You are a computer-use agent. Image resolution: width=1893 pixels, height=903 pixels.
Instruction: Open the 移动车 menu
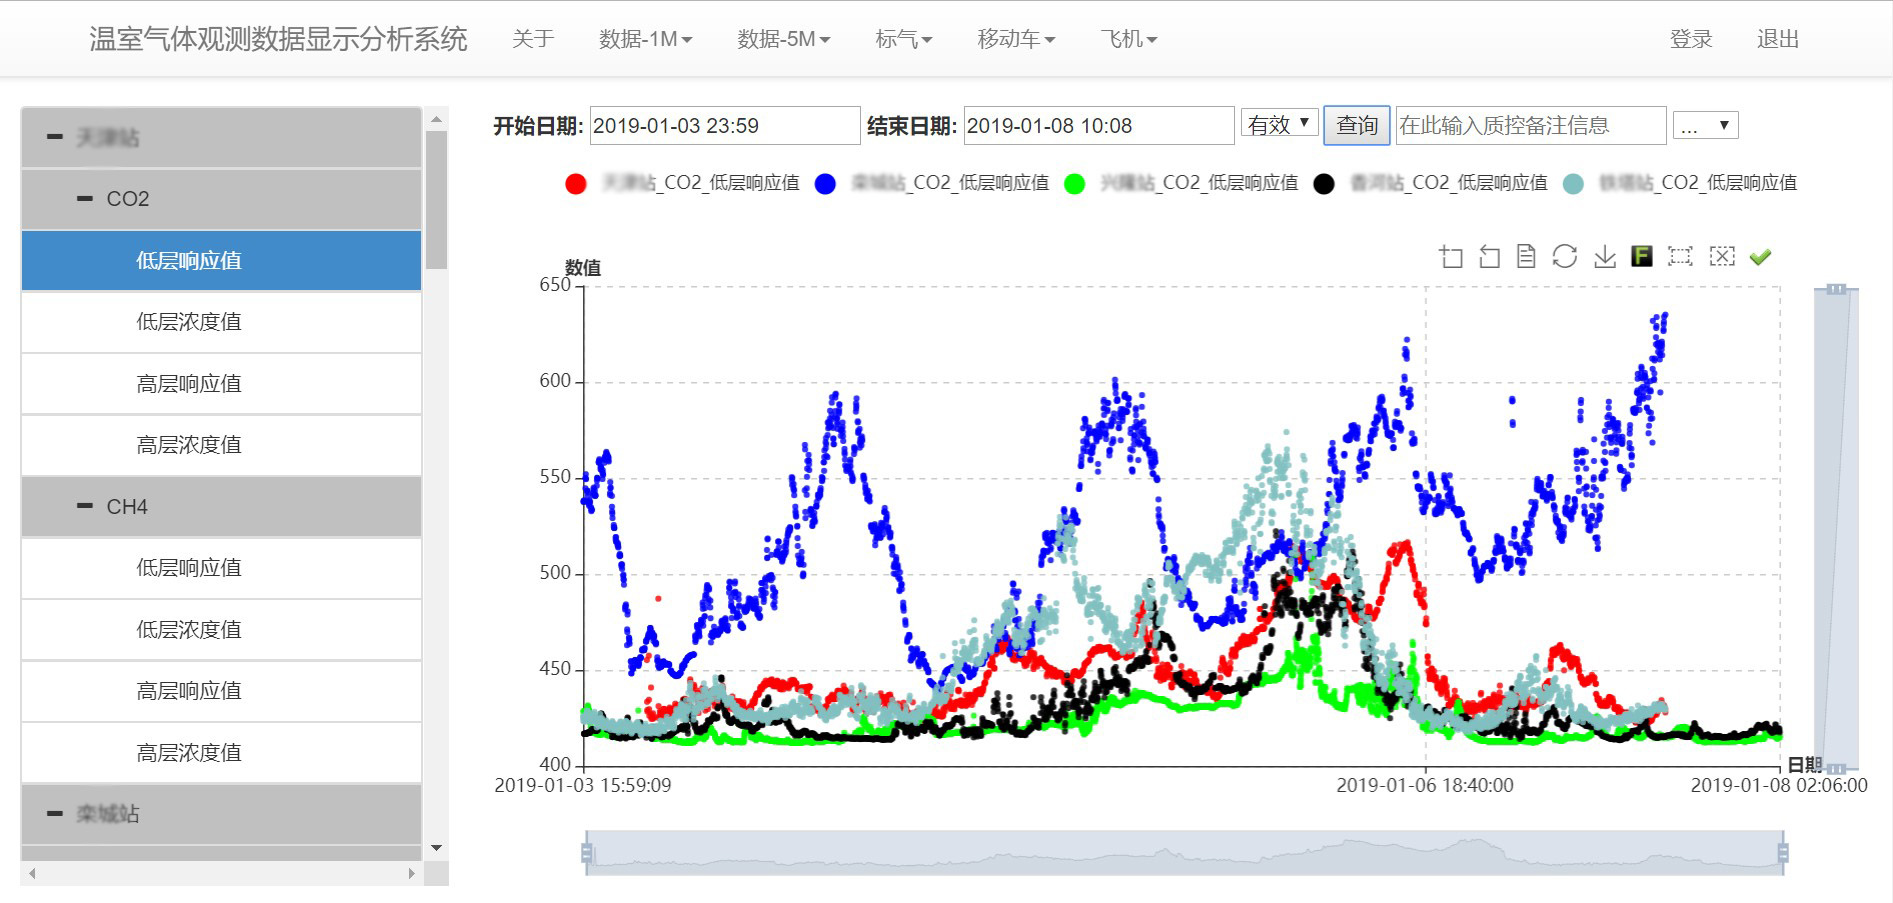point(1016,39)
